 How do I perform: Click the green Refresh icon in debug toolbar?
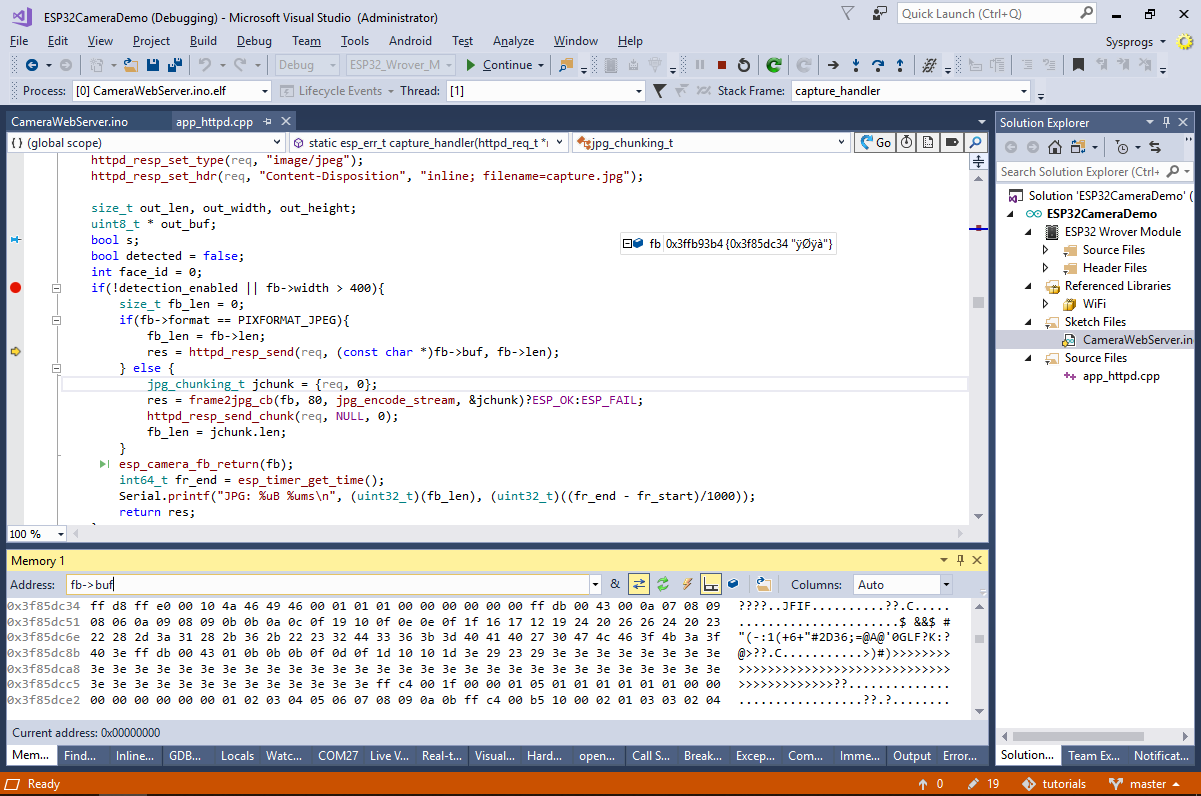(x=774, y=65)
